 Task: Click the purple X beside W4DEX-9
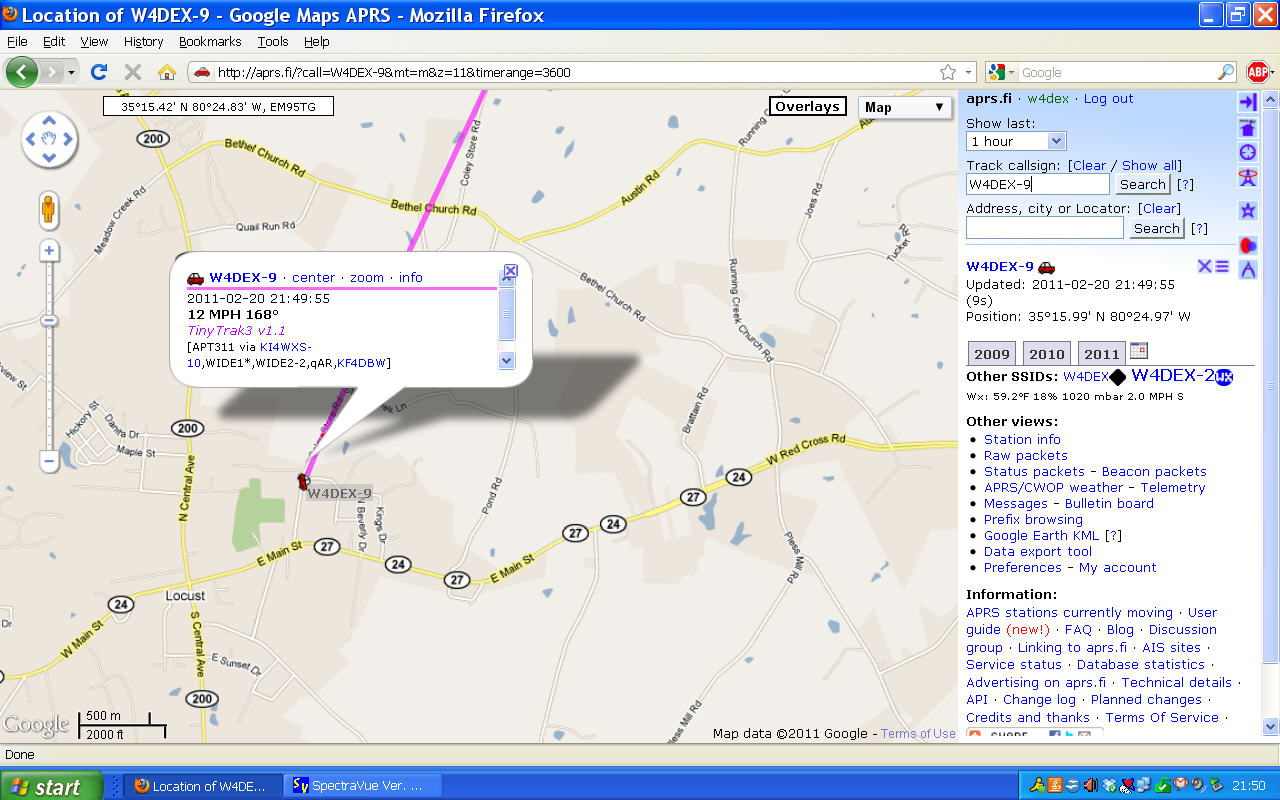[x=1205, y=266]
